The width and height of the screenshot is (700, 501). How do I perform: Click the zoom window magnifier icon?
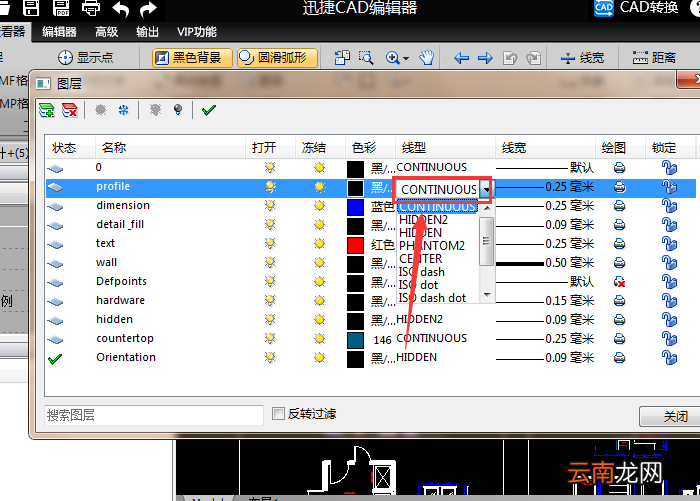click(366, 58)
